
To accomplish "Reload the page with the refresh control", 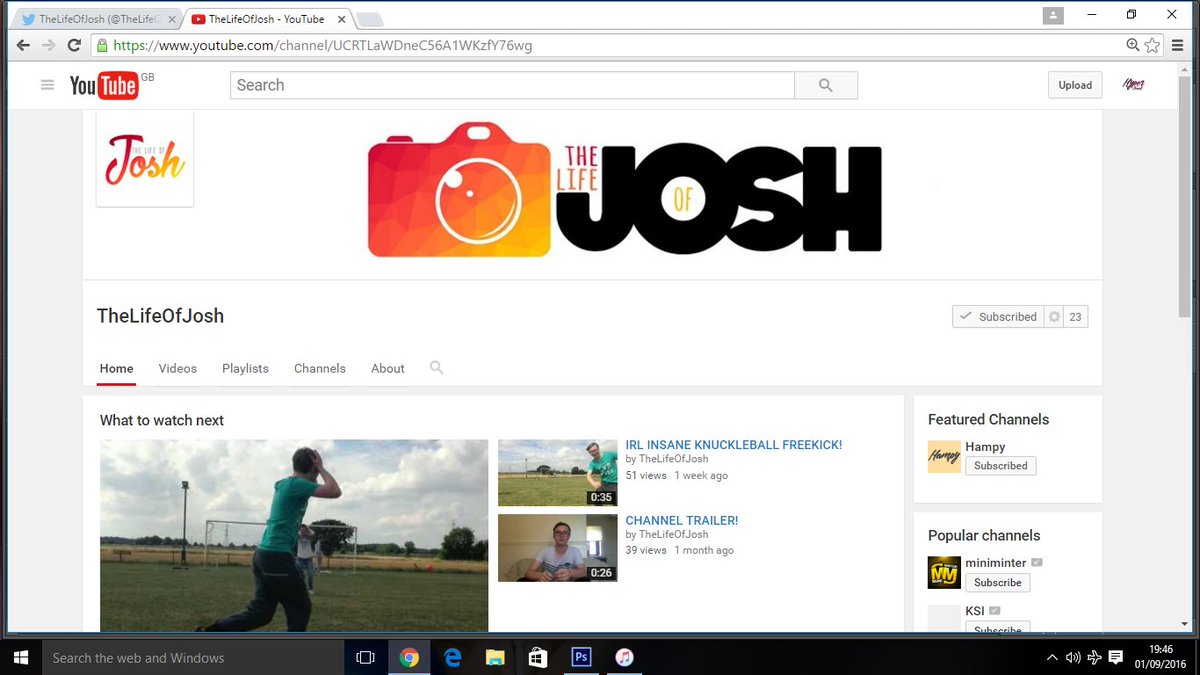I will tap(75, 45).
